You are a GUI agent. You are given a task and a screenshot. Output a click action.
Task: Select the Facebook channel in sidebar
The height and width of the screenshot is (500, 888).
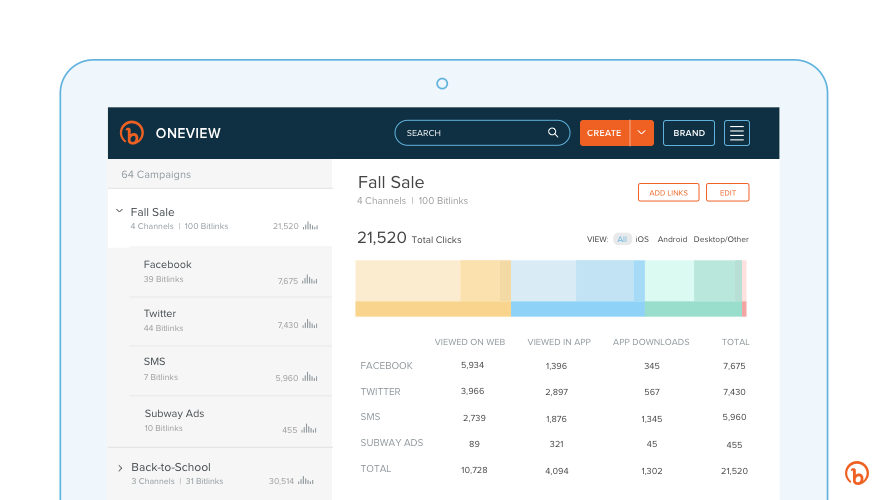tap(168, 265)
